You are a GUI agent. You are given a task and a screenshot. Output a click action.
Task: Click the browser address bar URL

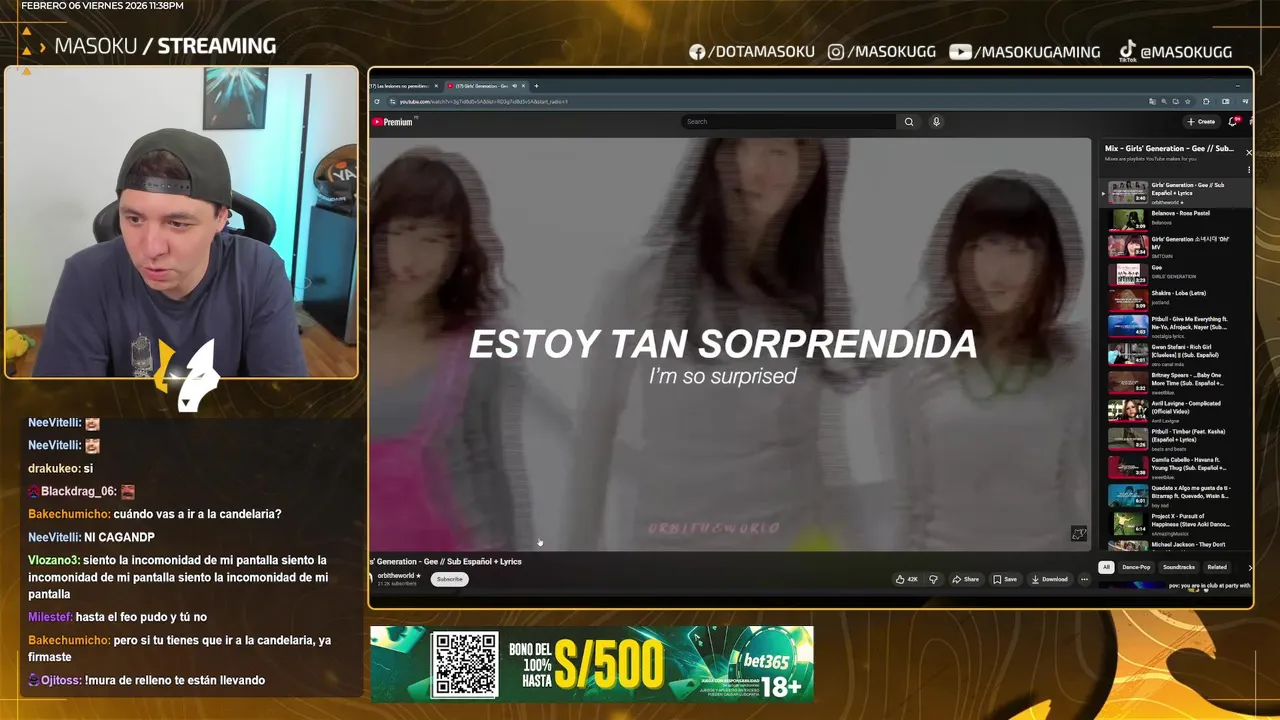(483, 102)
